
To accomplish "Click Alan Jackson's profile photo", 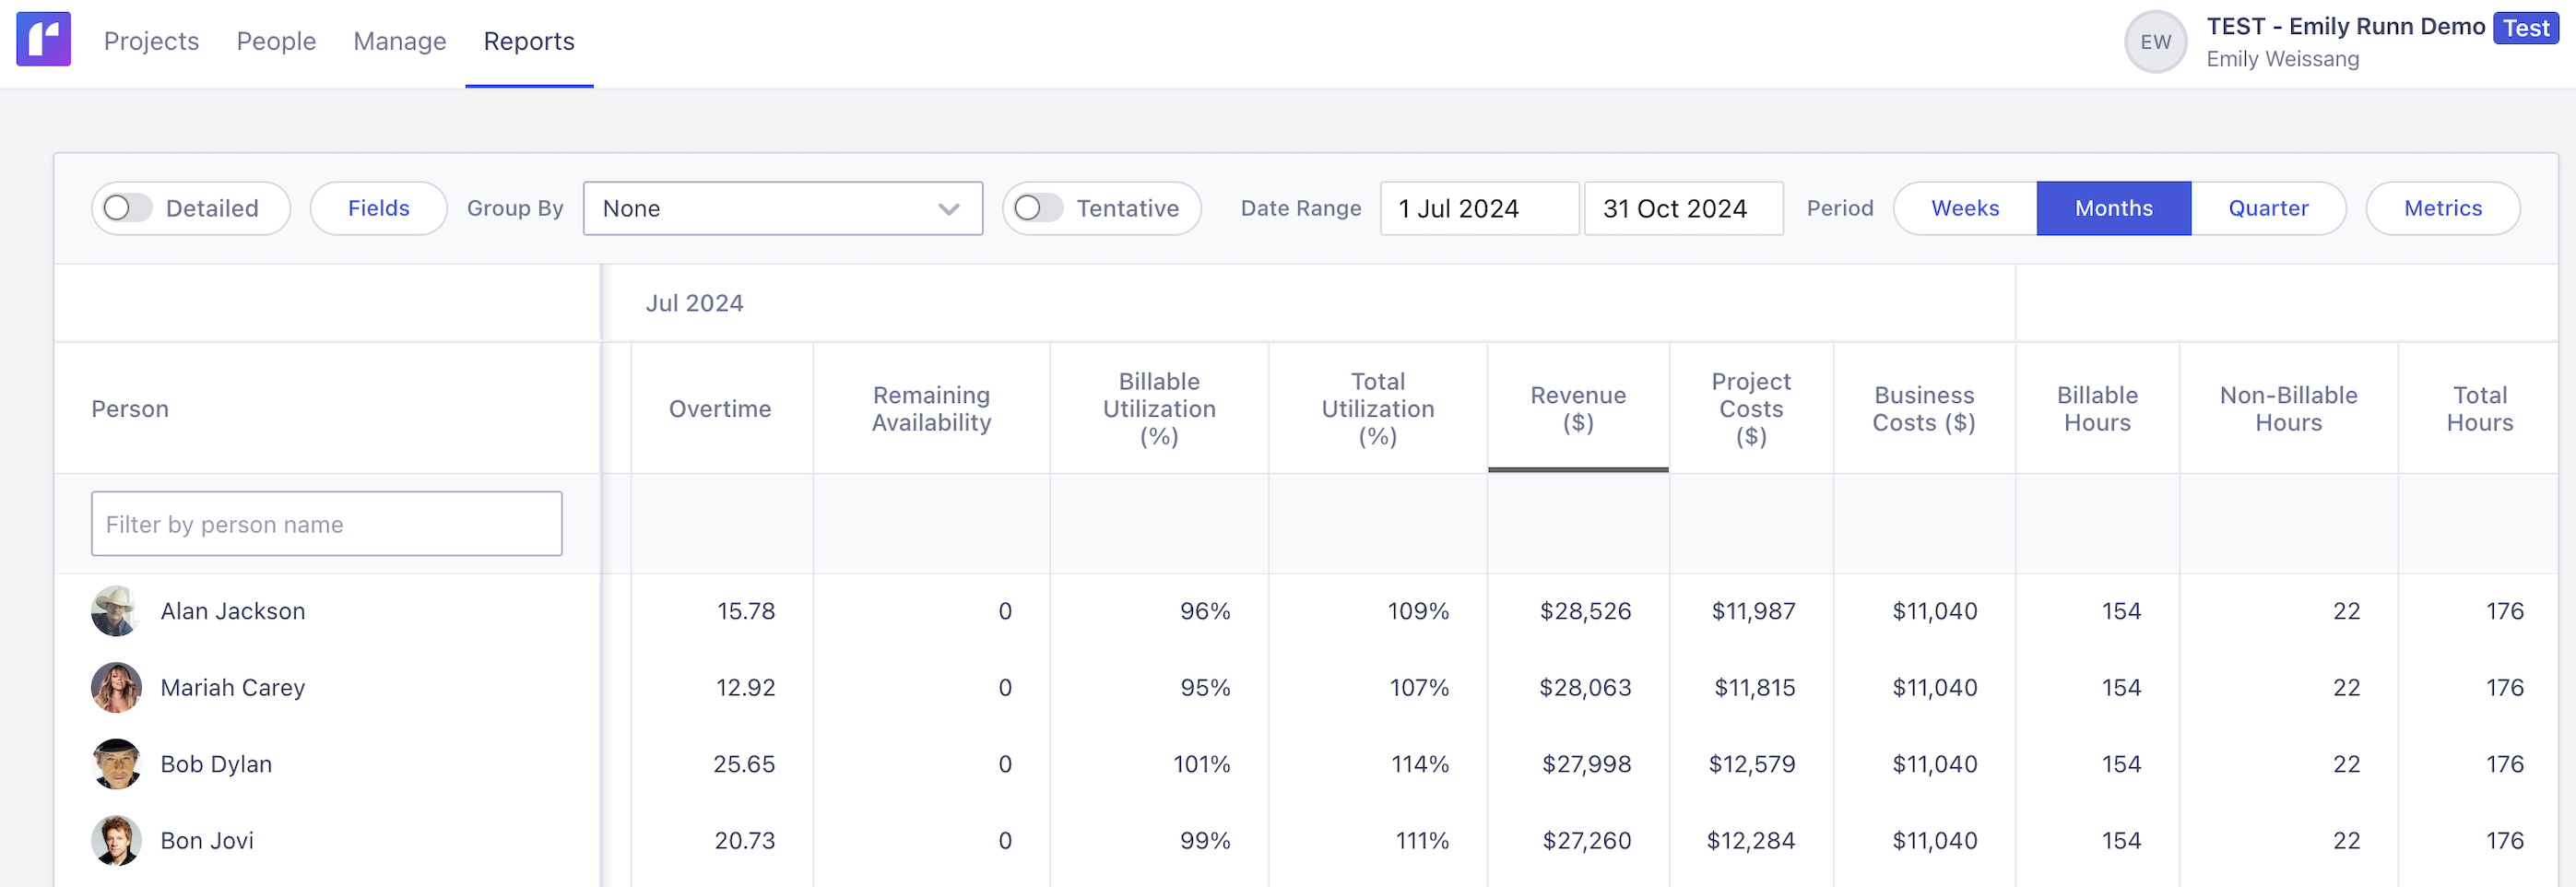I will [x=116, y=611].
